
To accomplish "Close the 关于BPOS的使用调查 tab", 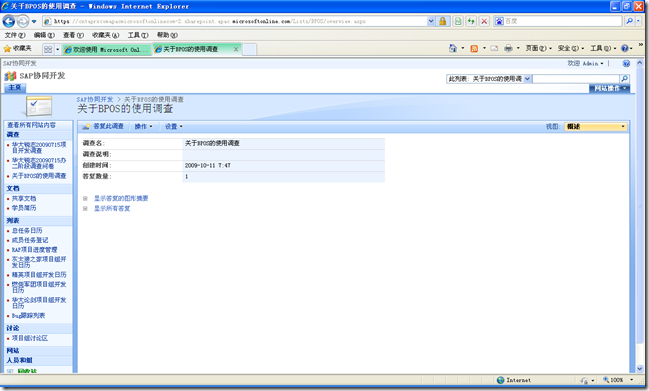I will coord(236,49).
